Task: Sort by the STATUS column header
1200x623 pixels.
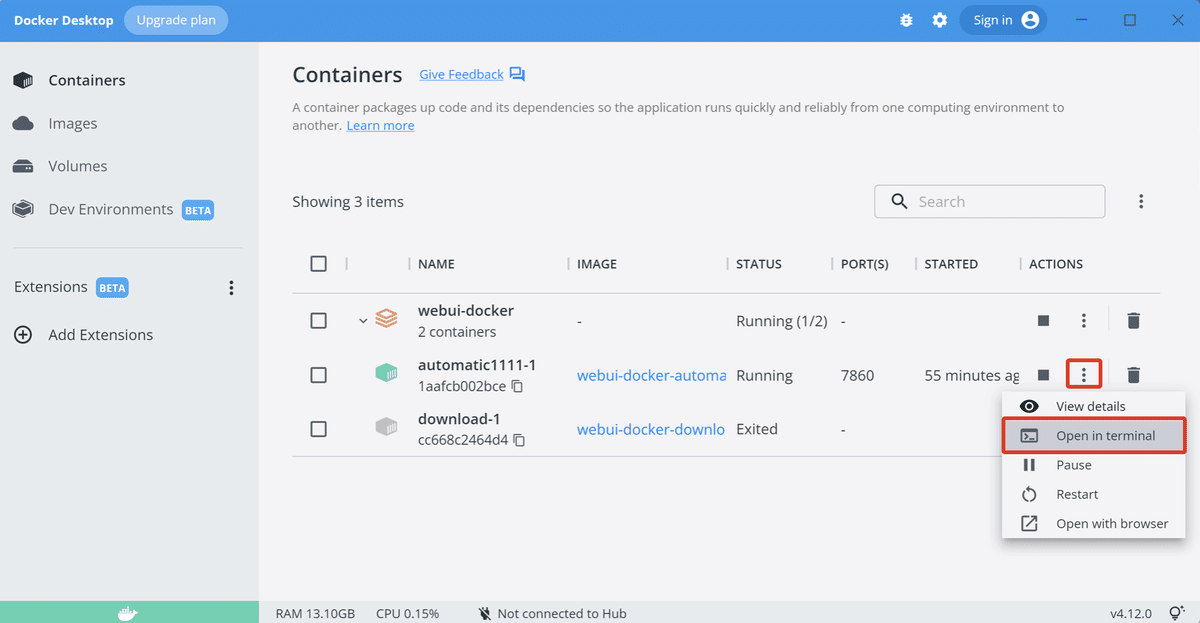Action: pos(759,264)
